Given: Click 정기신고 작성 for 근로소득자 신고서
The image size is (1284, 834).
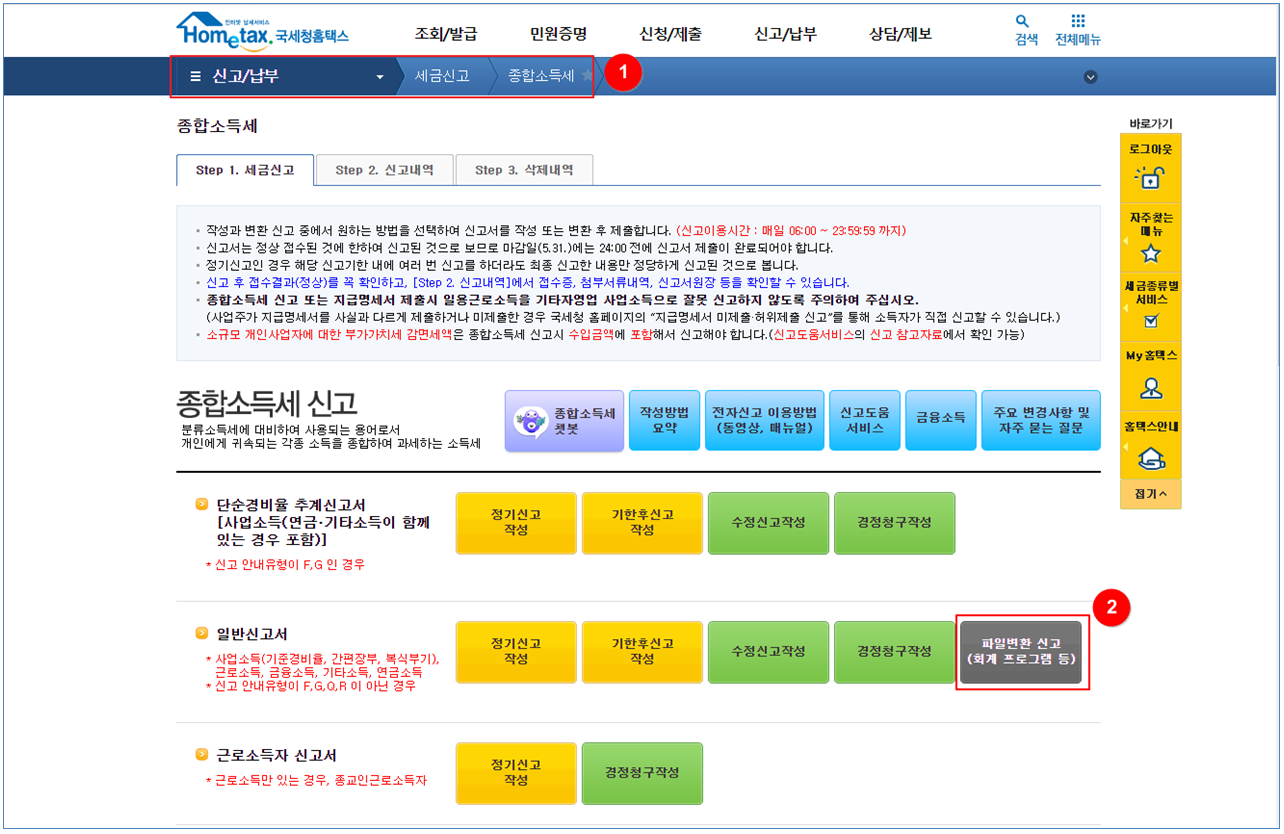Looking at the screenshot, I should (516, 773).
